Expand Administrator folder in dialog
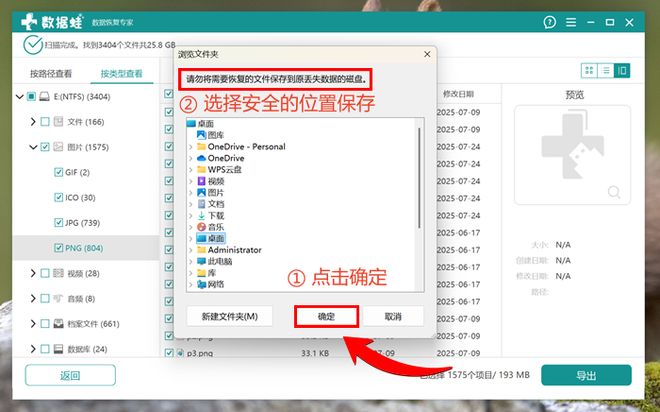The width and height of the screenshot is (660, 412). (191, 250)
